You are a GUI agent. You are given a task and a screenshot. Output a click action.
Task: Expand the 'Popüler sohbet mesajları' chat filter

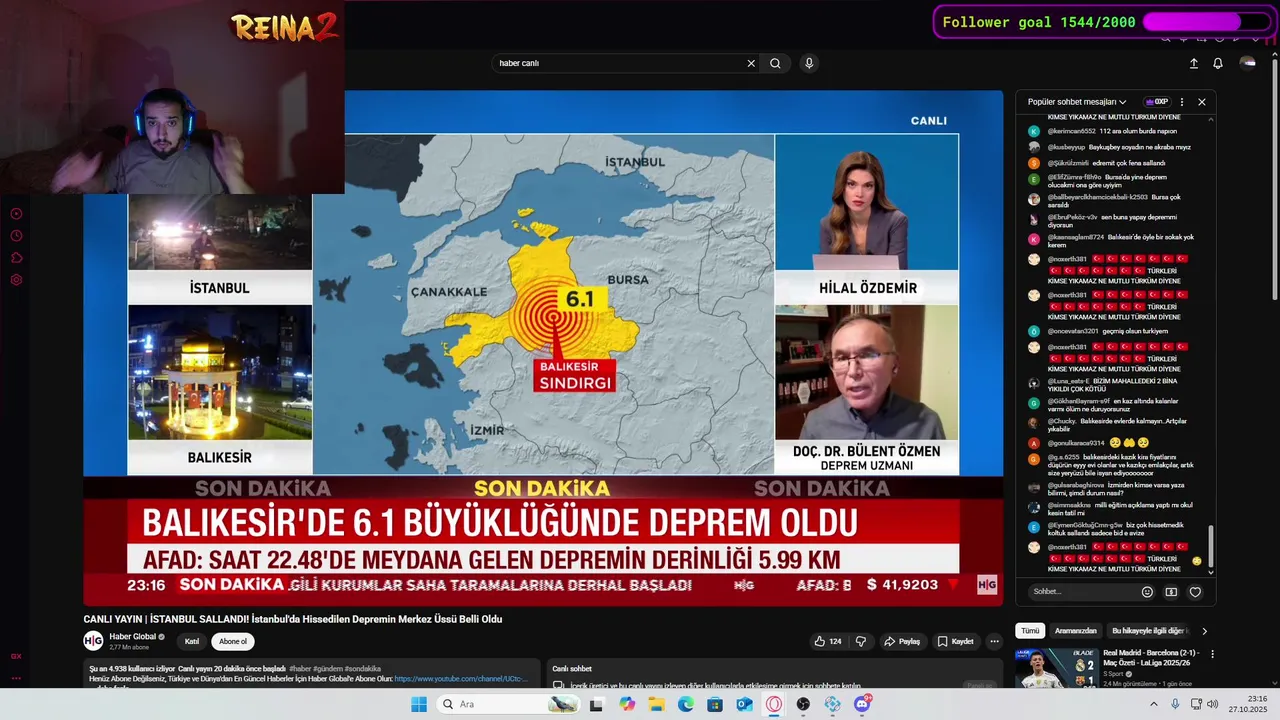1077,102
